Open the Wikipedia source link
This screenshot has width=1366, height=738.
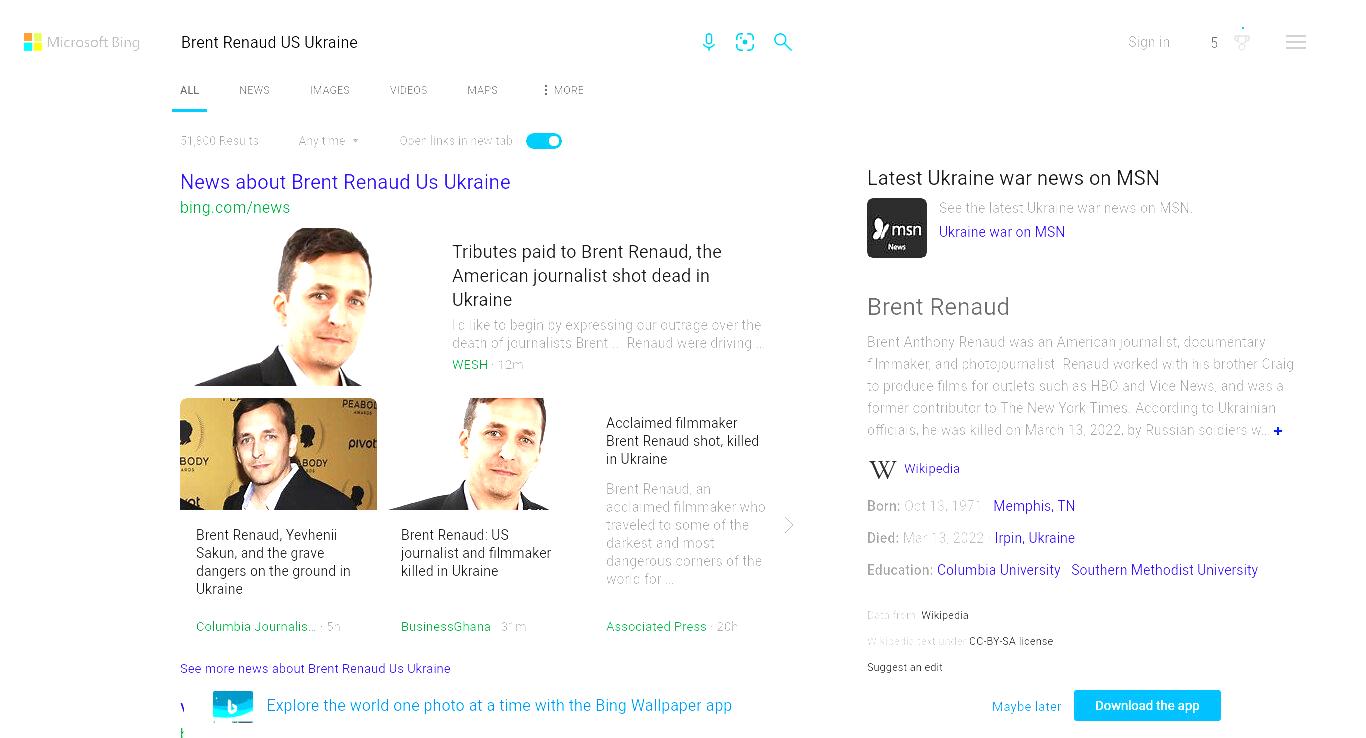(932, 469)
